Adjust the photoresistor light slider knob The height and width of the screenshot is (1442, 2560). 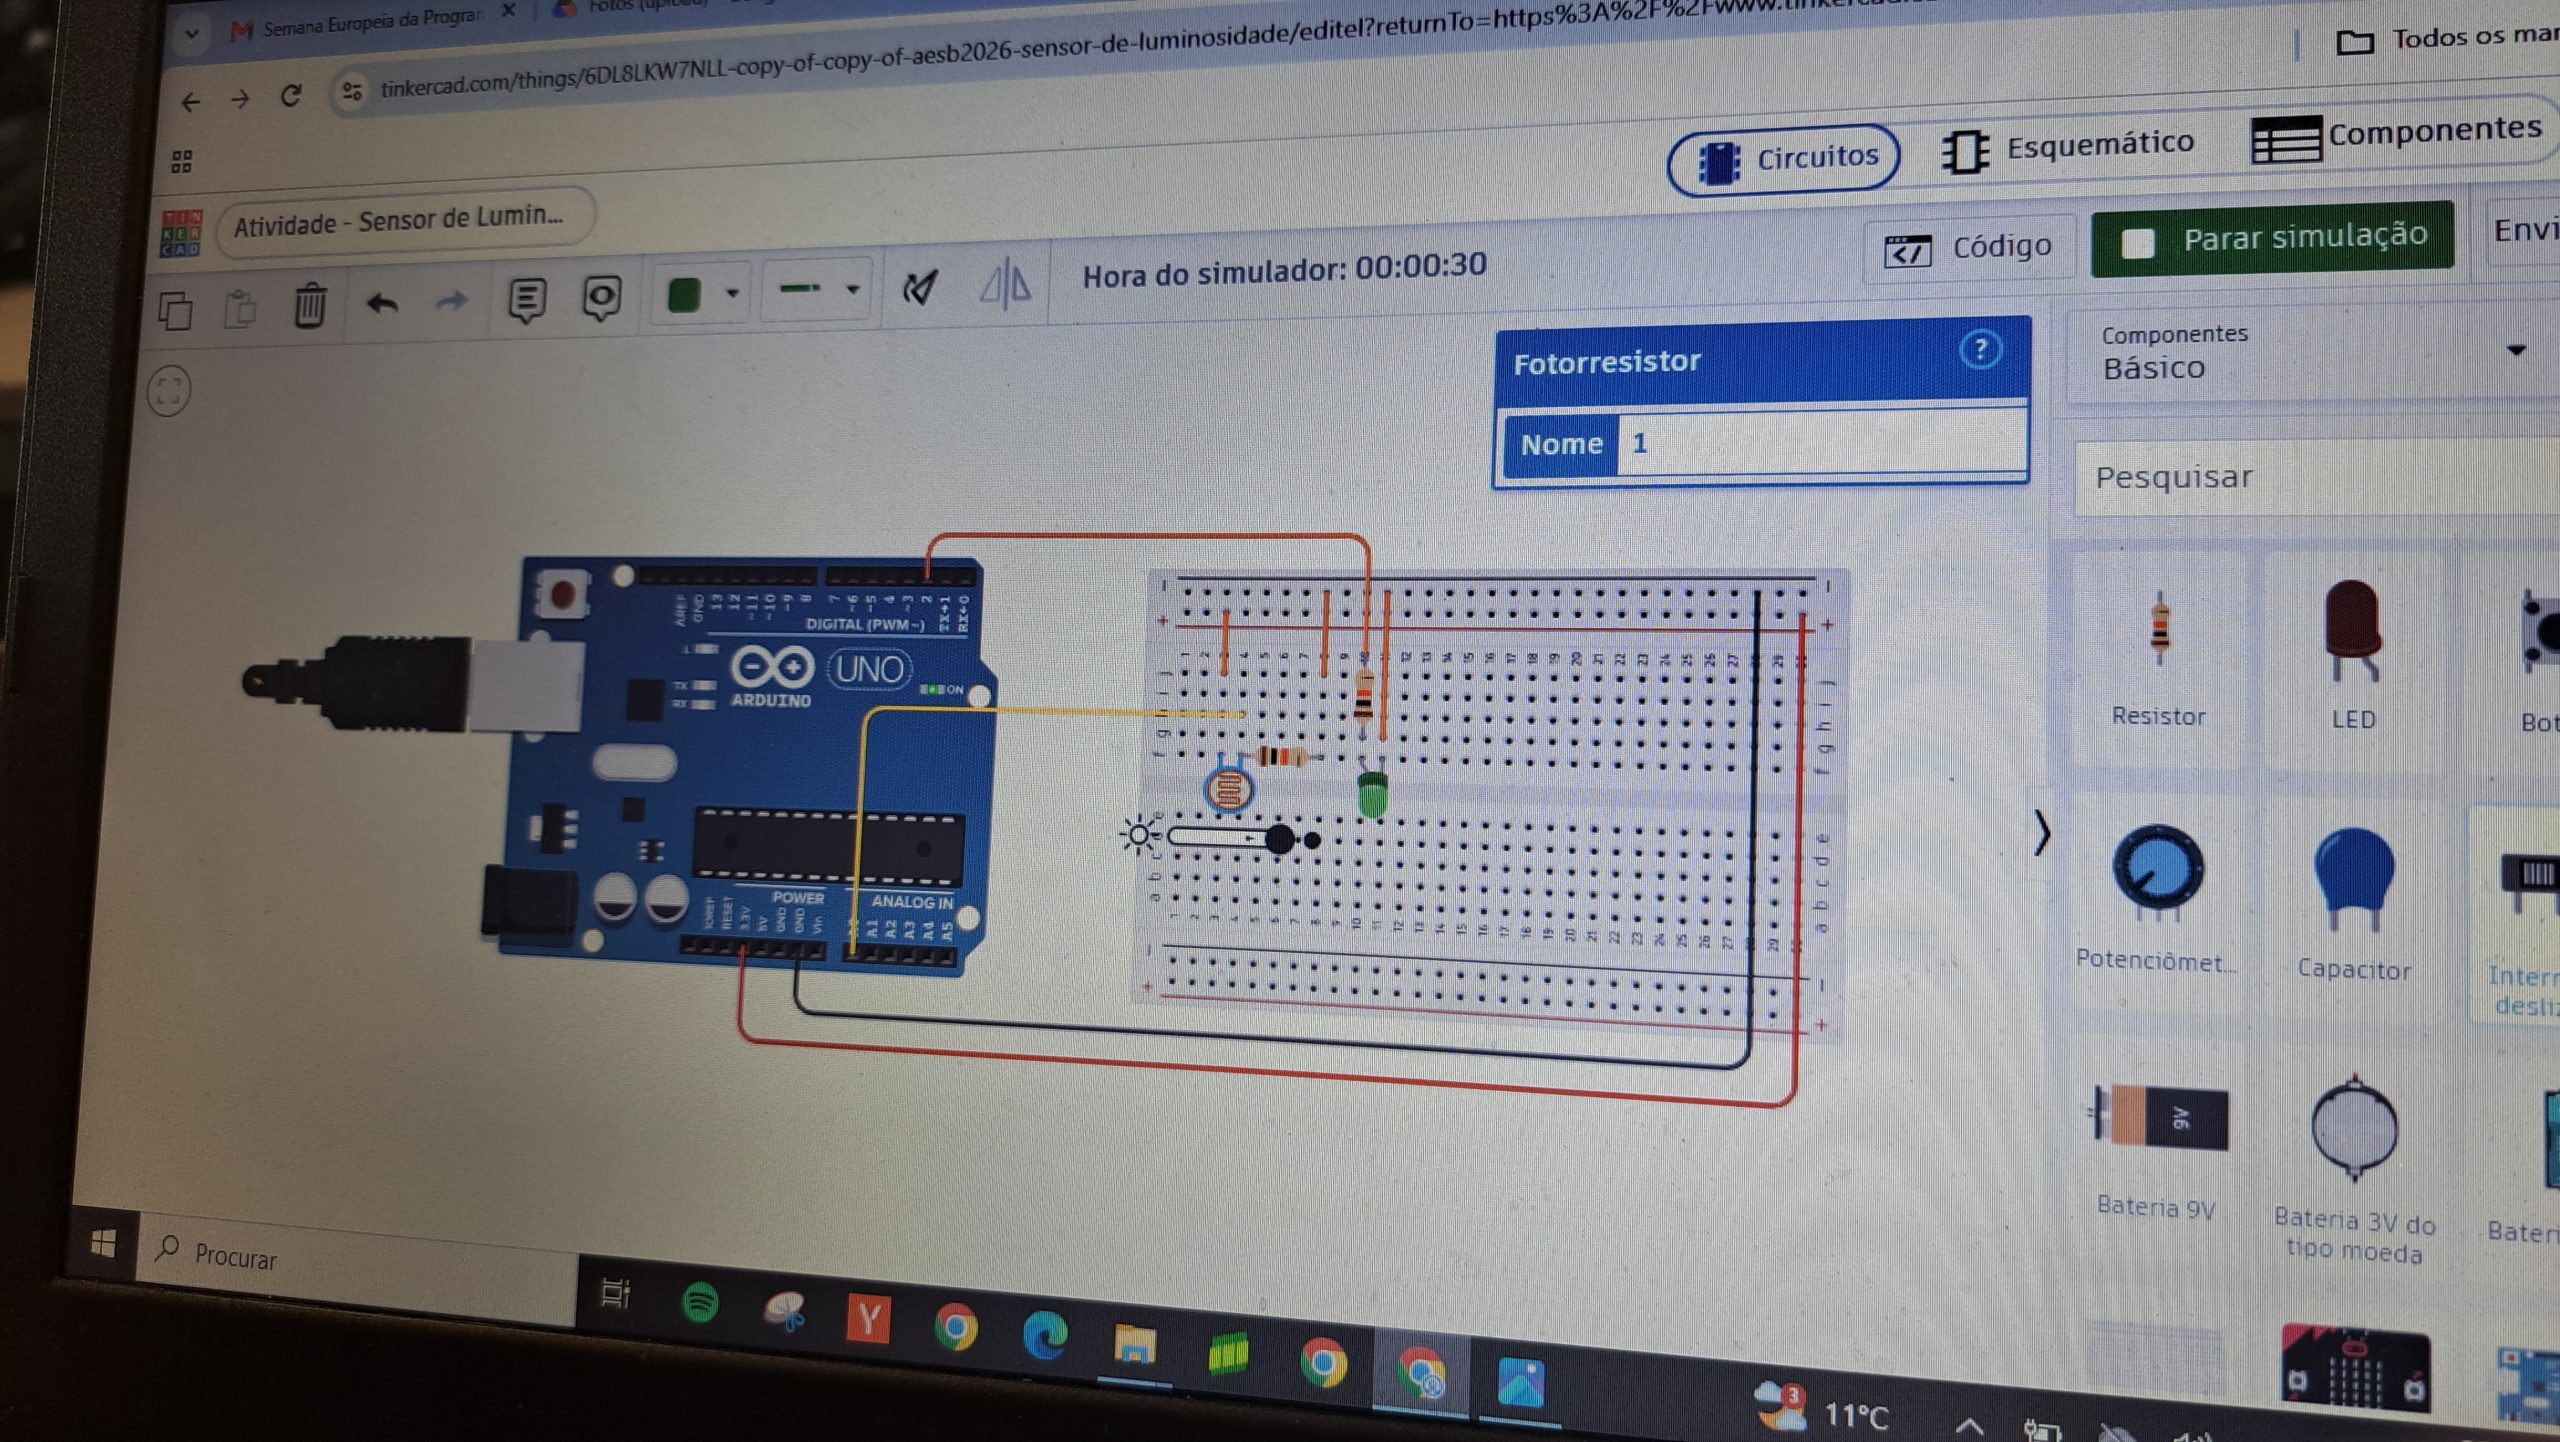[1279, 839]
